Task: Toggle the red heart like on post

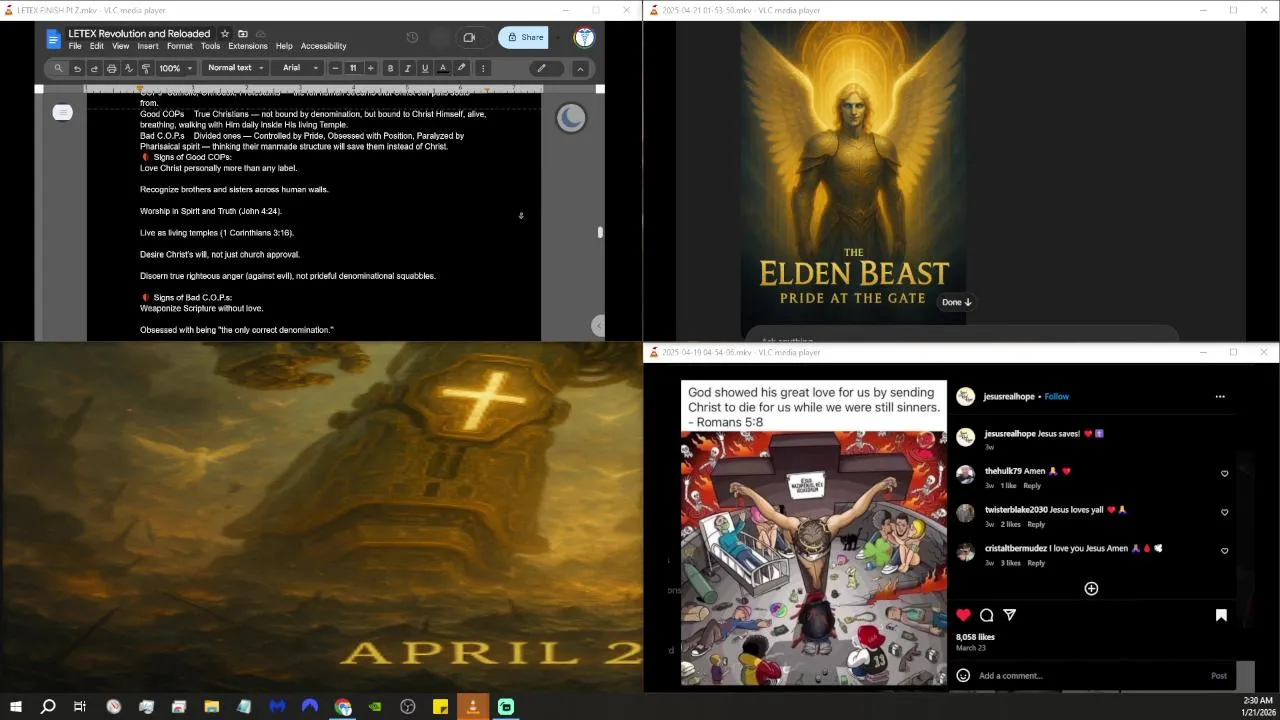Action: 963,615
